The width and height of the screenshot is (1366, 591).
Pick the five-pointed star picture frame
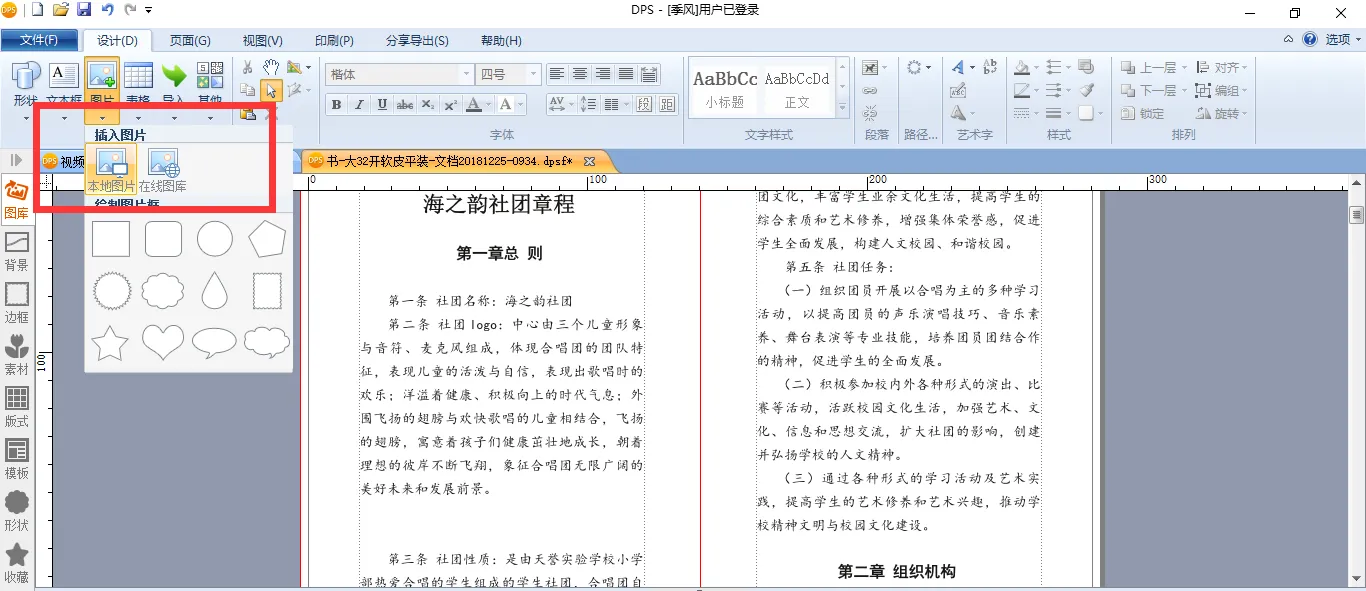[x=110, y=342]
